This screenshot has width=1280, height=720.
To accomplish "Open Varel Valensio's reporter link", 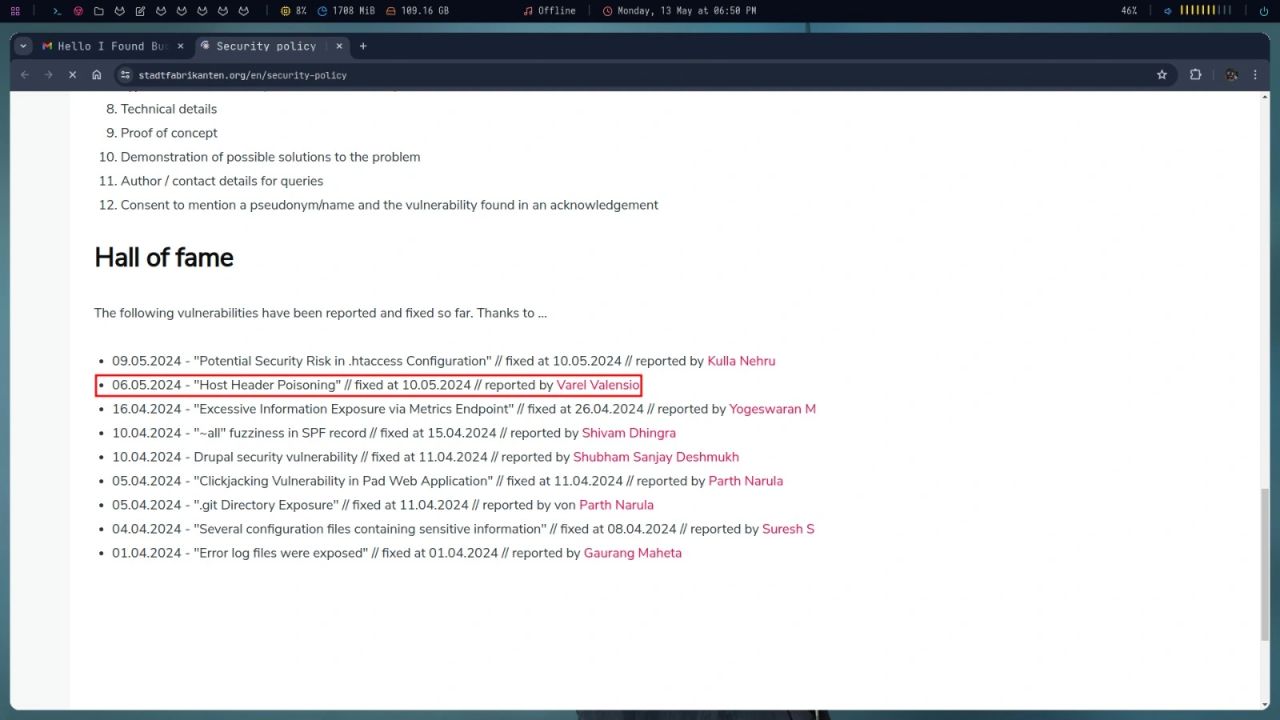I will click(x=598, y=385).
